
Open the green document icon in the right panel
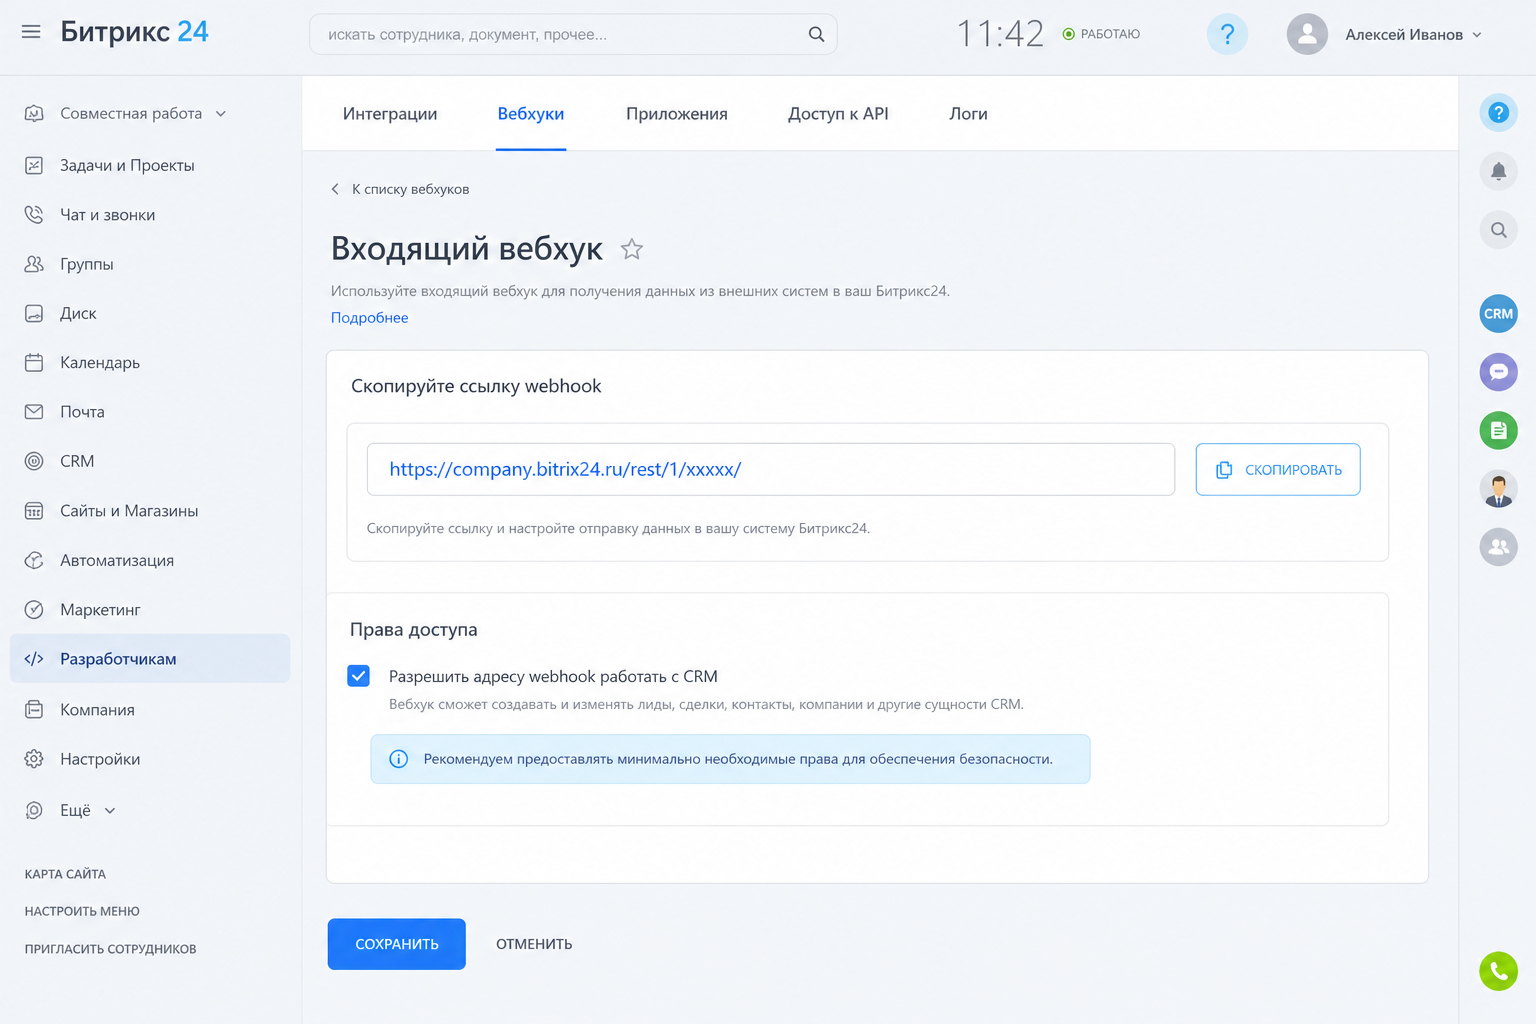tap(1498, 431)
